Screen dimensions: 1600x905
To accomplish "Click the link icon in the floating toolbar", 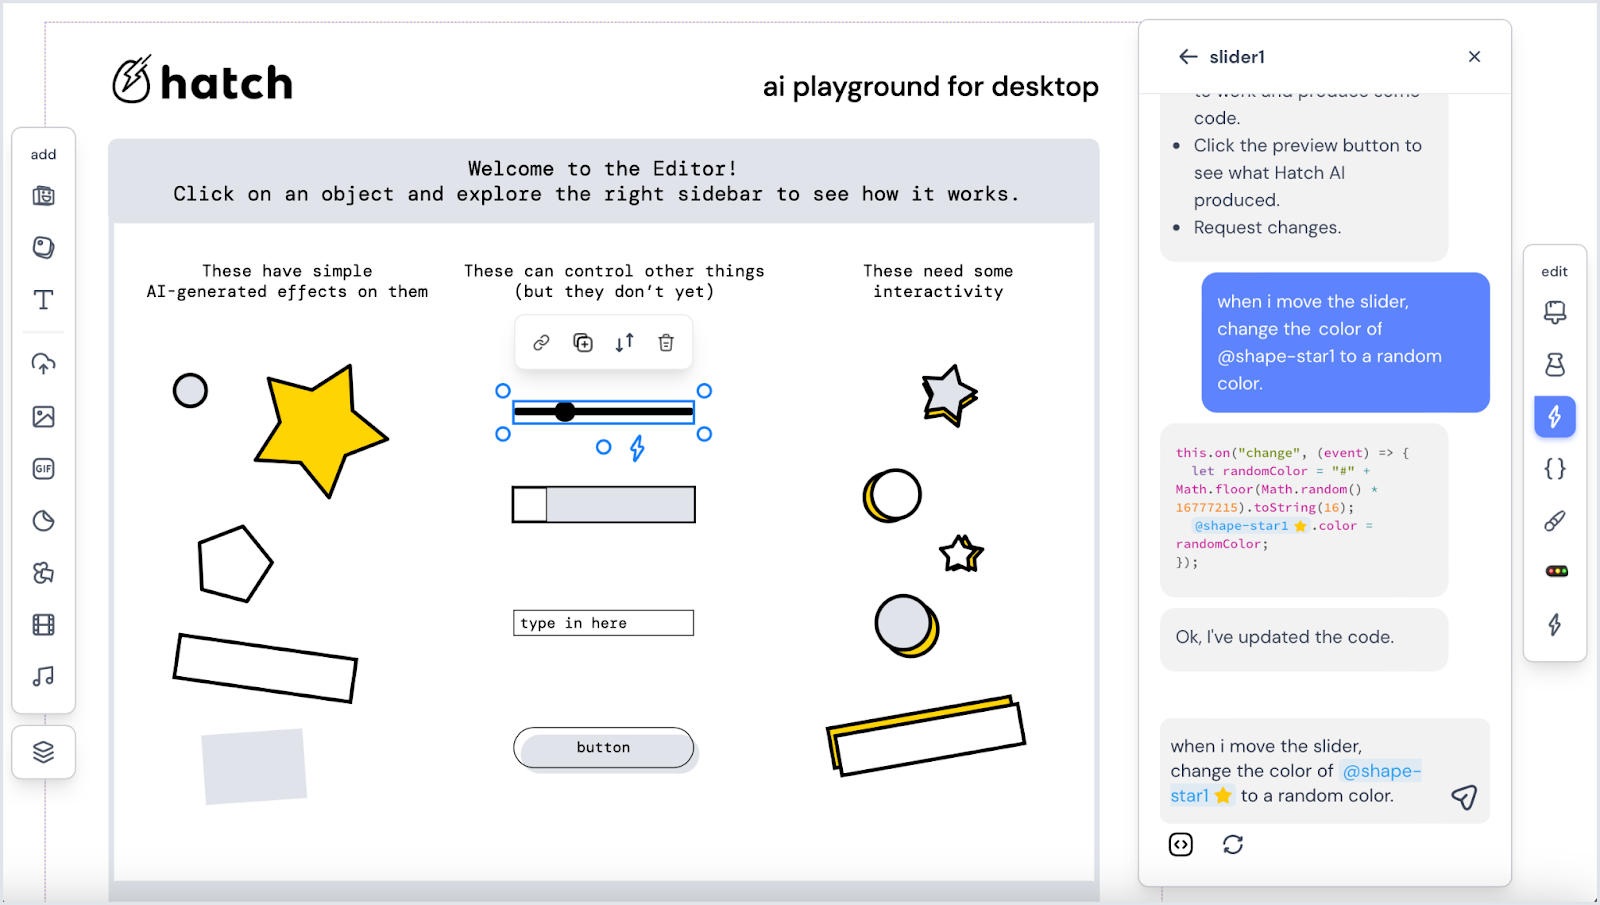I will tap(541, 342).
